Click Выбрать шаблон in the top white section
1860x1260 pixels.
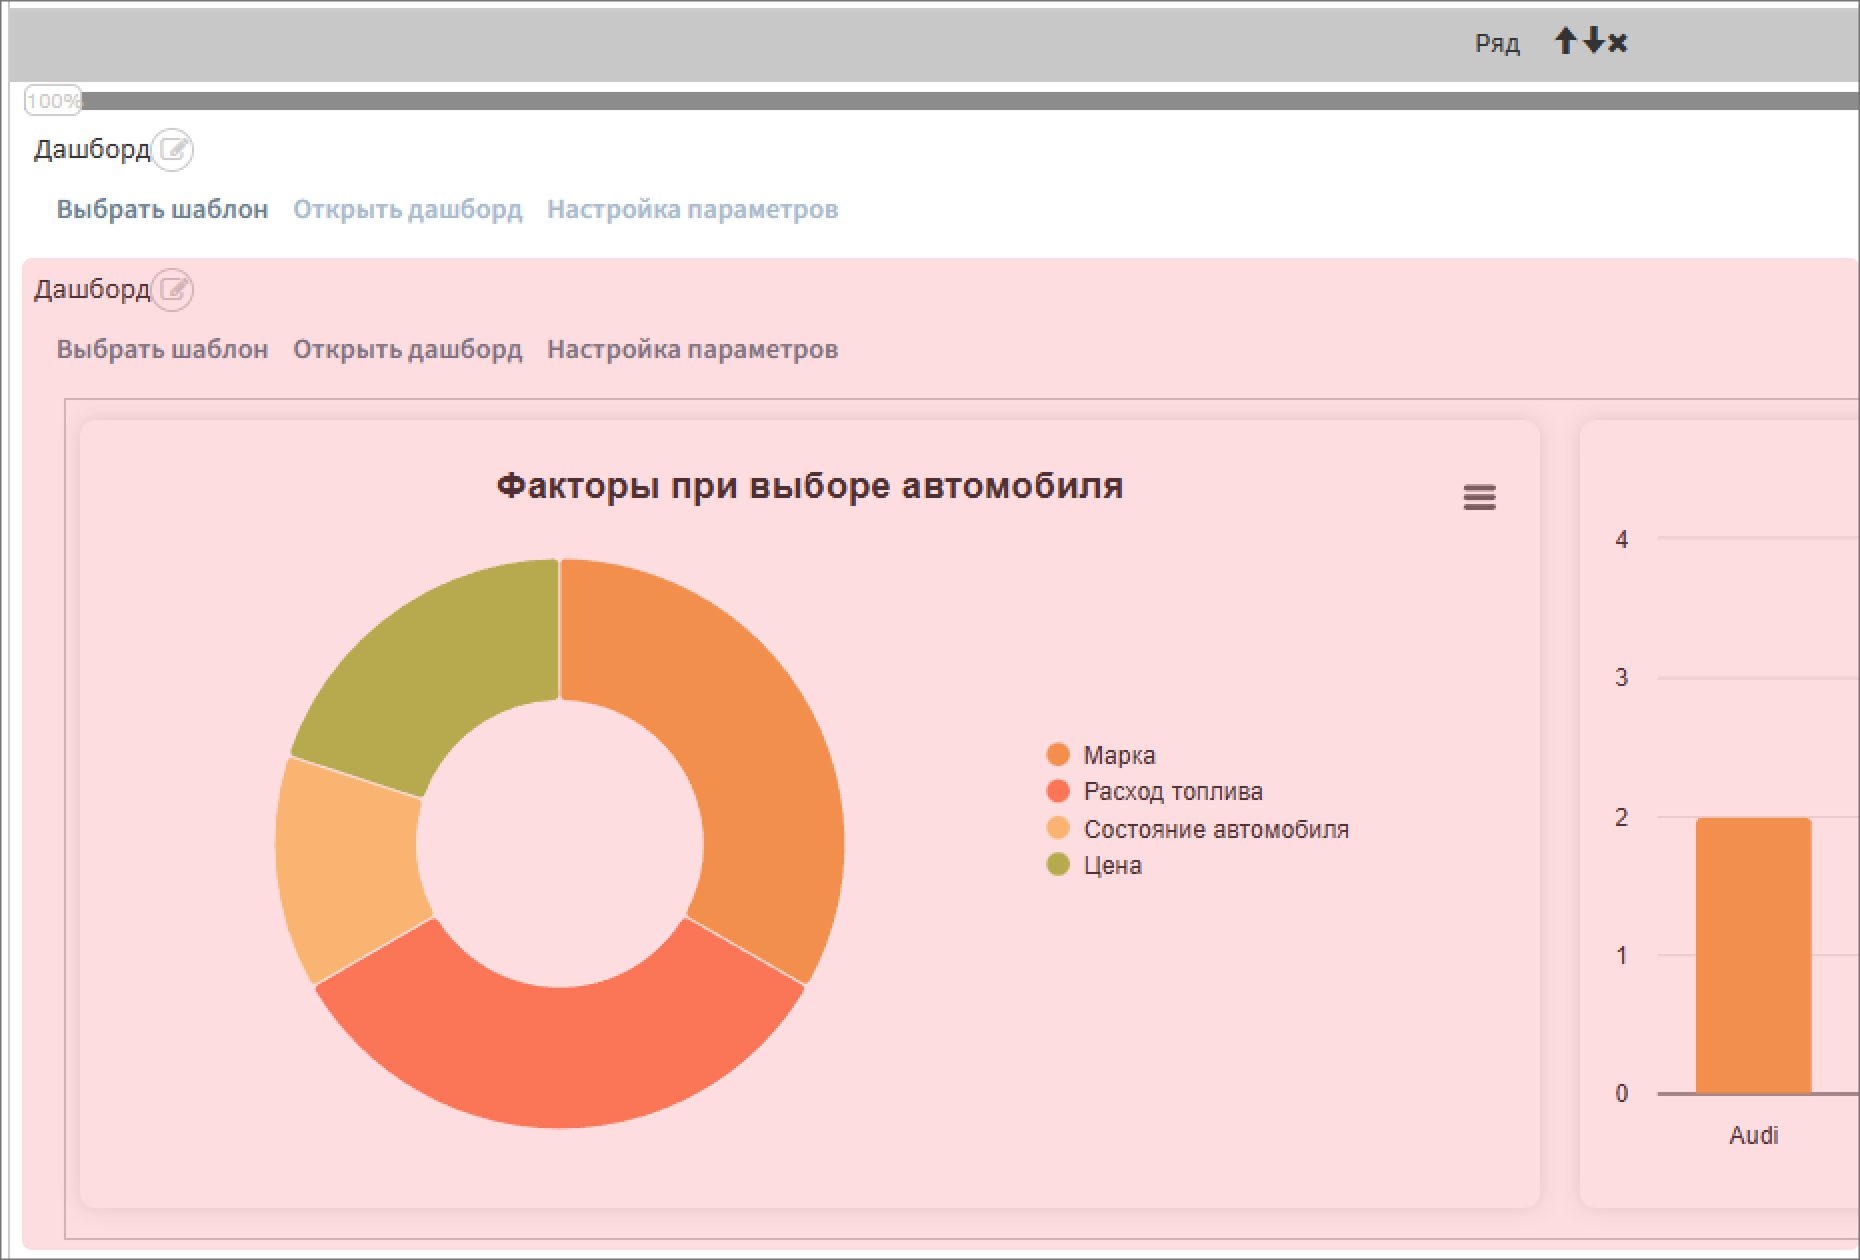(162, 210)
